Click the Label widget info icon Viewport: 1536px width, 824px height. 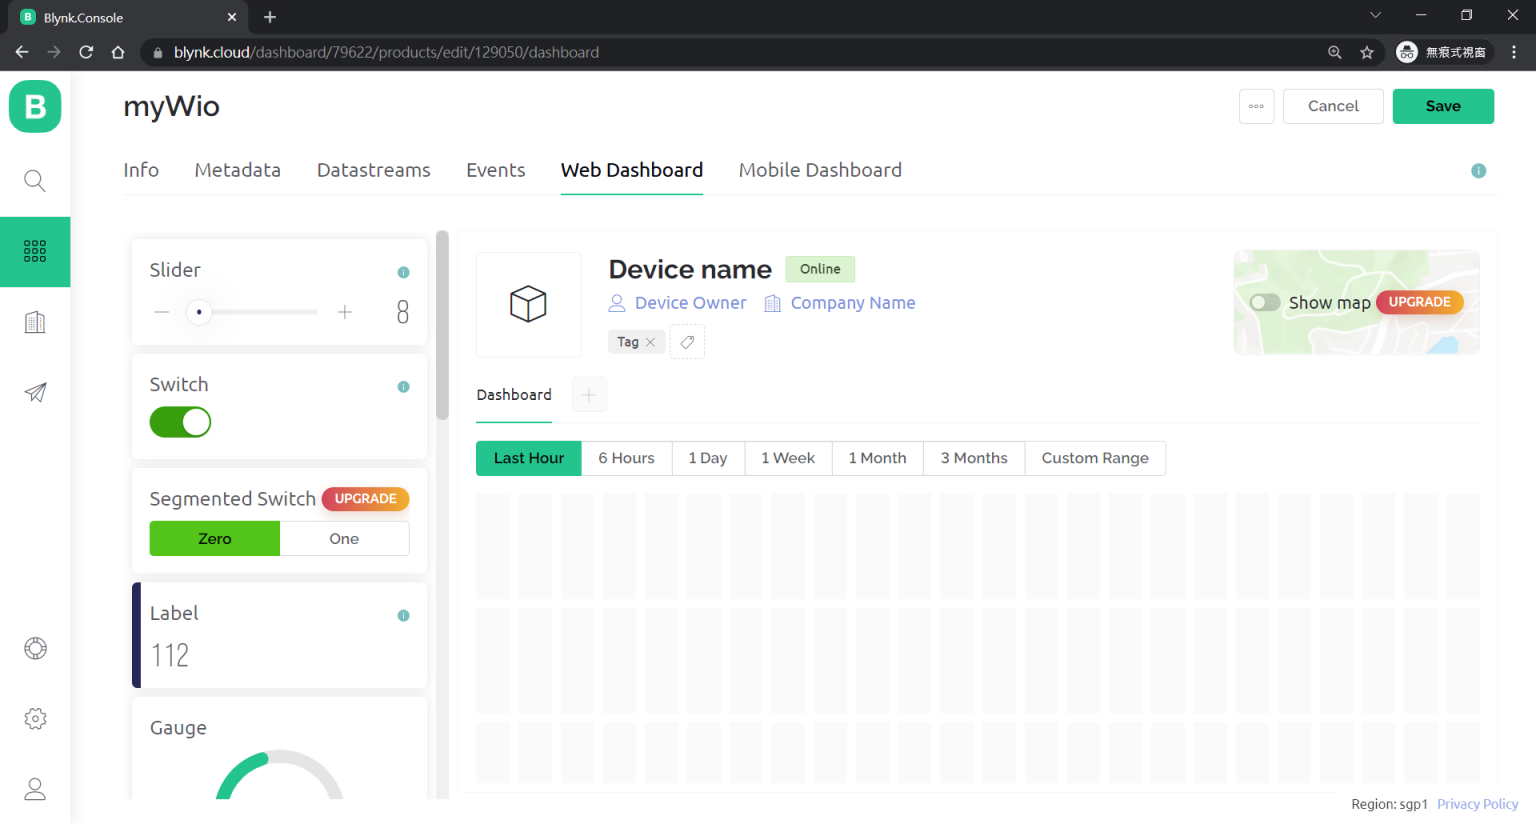point(403,616)
